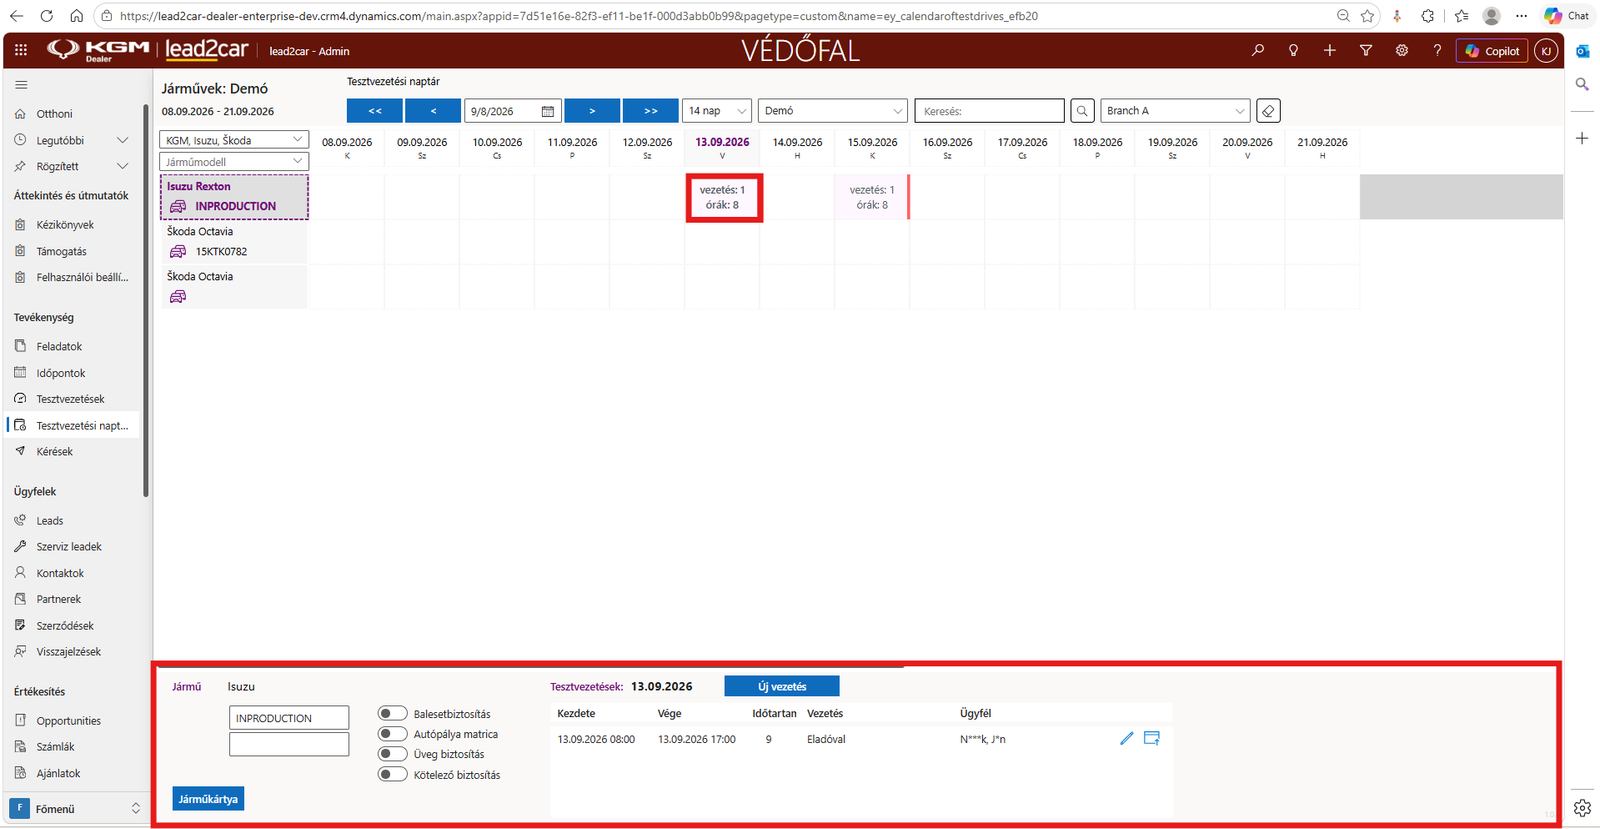Select Leads in the sidebar menu

click(50, 521)
